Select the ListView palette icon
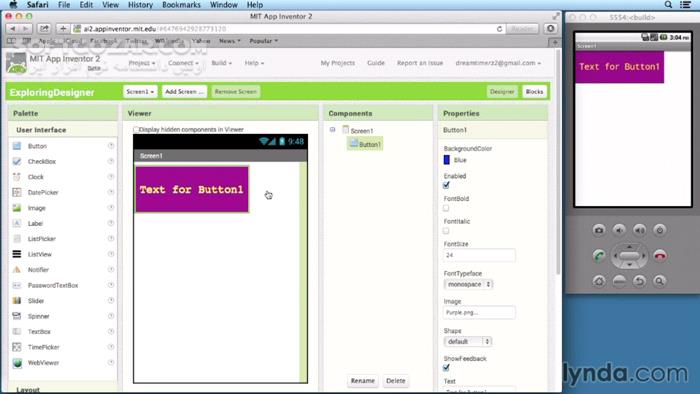This screenshot has width=700, height=394. pos(17,254)
